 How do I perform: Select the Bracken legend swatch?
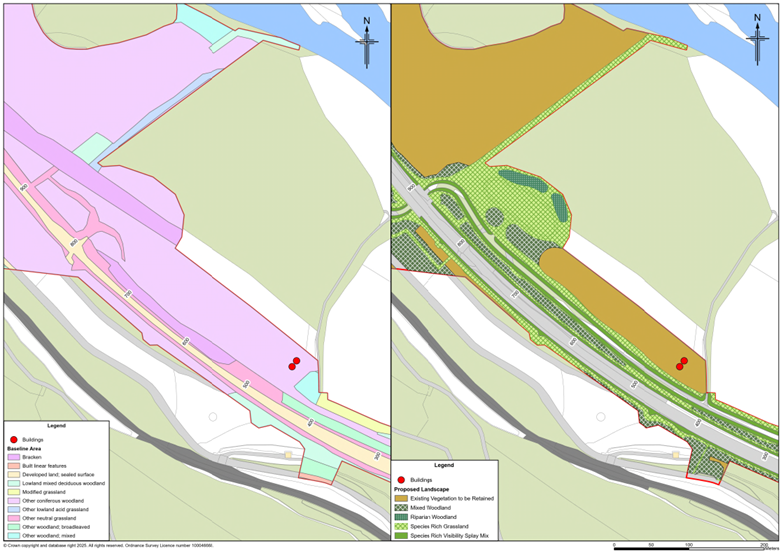13,457
